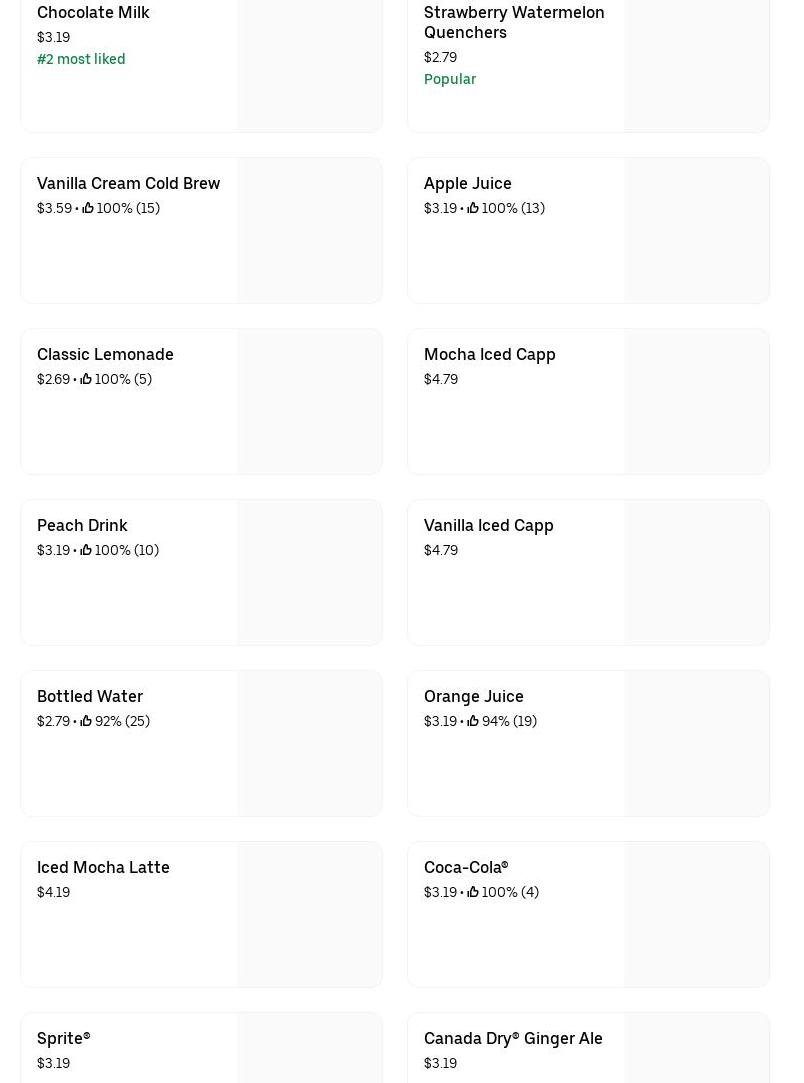804x1083 pixels.
Task: Click the Peach Drink product image
Action: [310, 573]
